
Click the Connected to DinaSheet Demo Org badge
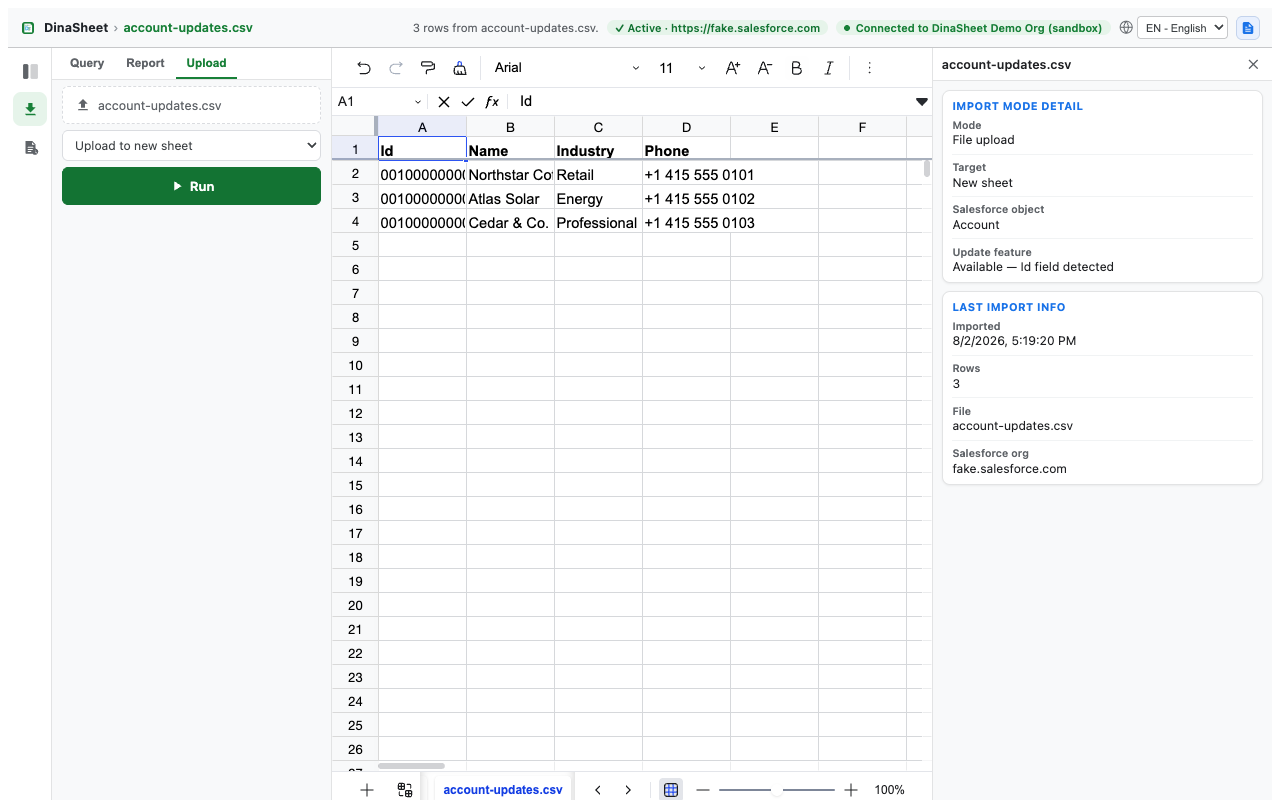(972, 28)
